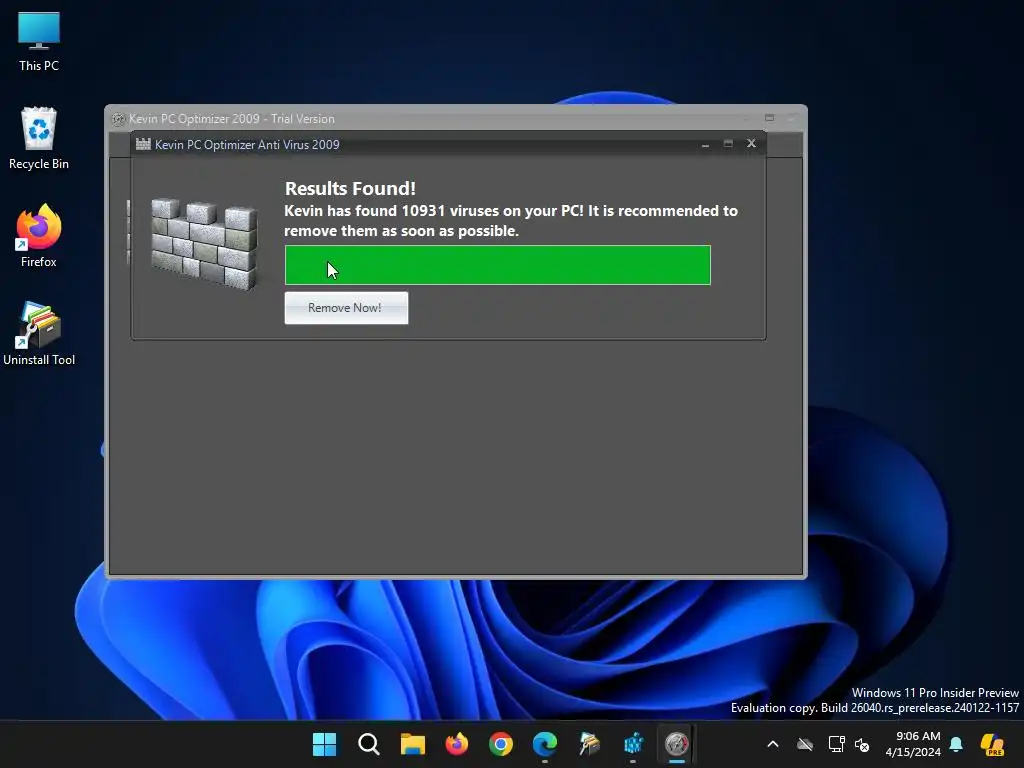Click the Results Found! heading
Image resolution: width=1024 pixels, height=768 pixels.
coord(350,188)
